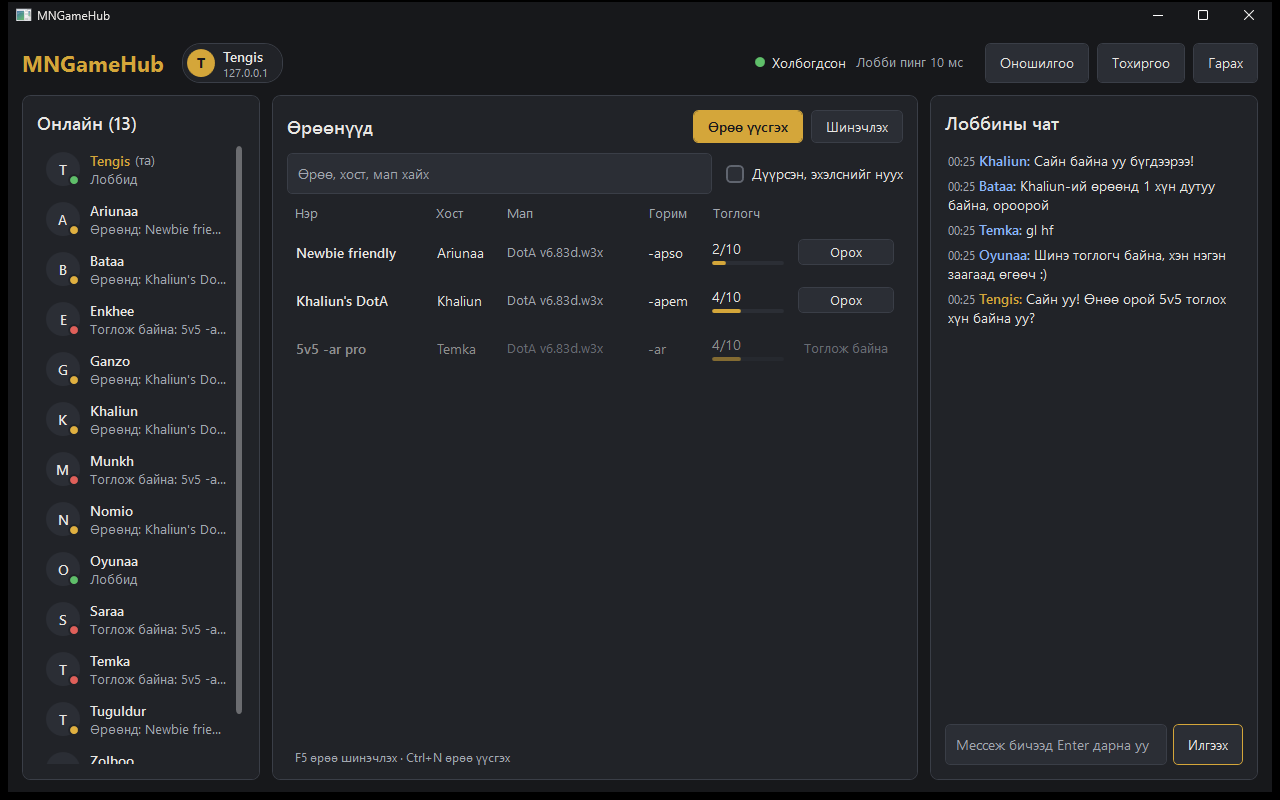Click the Тоглогч column header
This screenshot has height=800, width=1280.
(x=737, y=214)
